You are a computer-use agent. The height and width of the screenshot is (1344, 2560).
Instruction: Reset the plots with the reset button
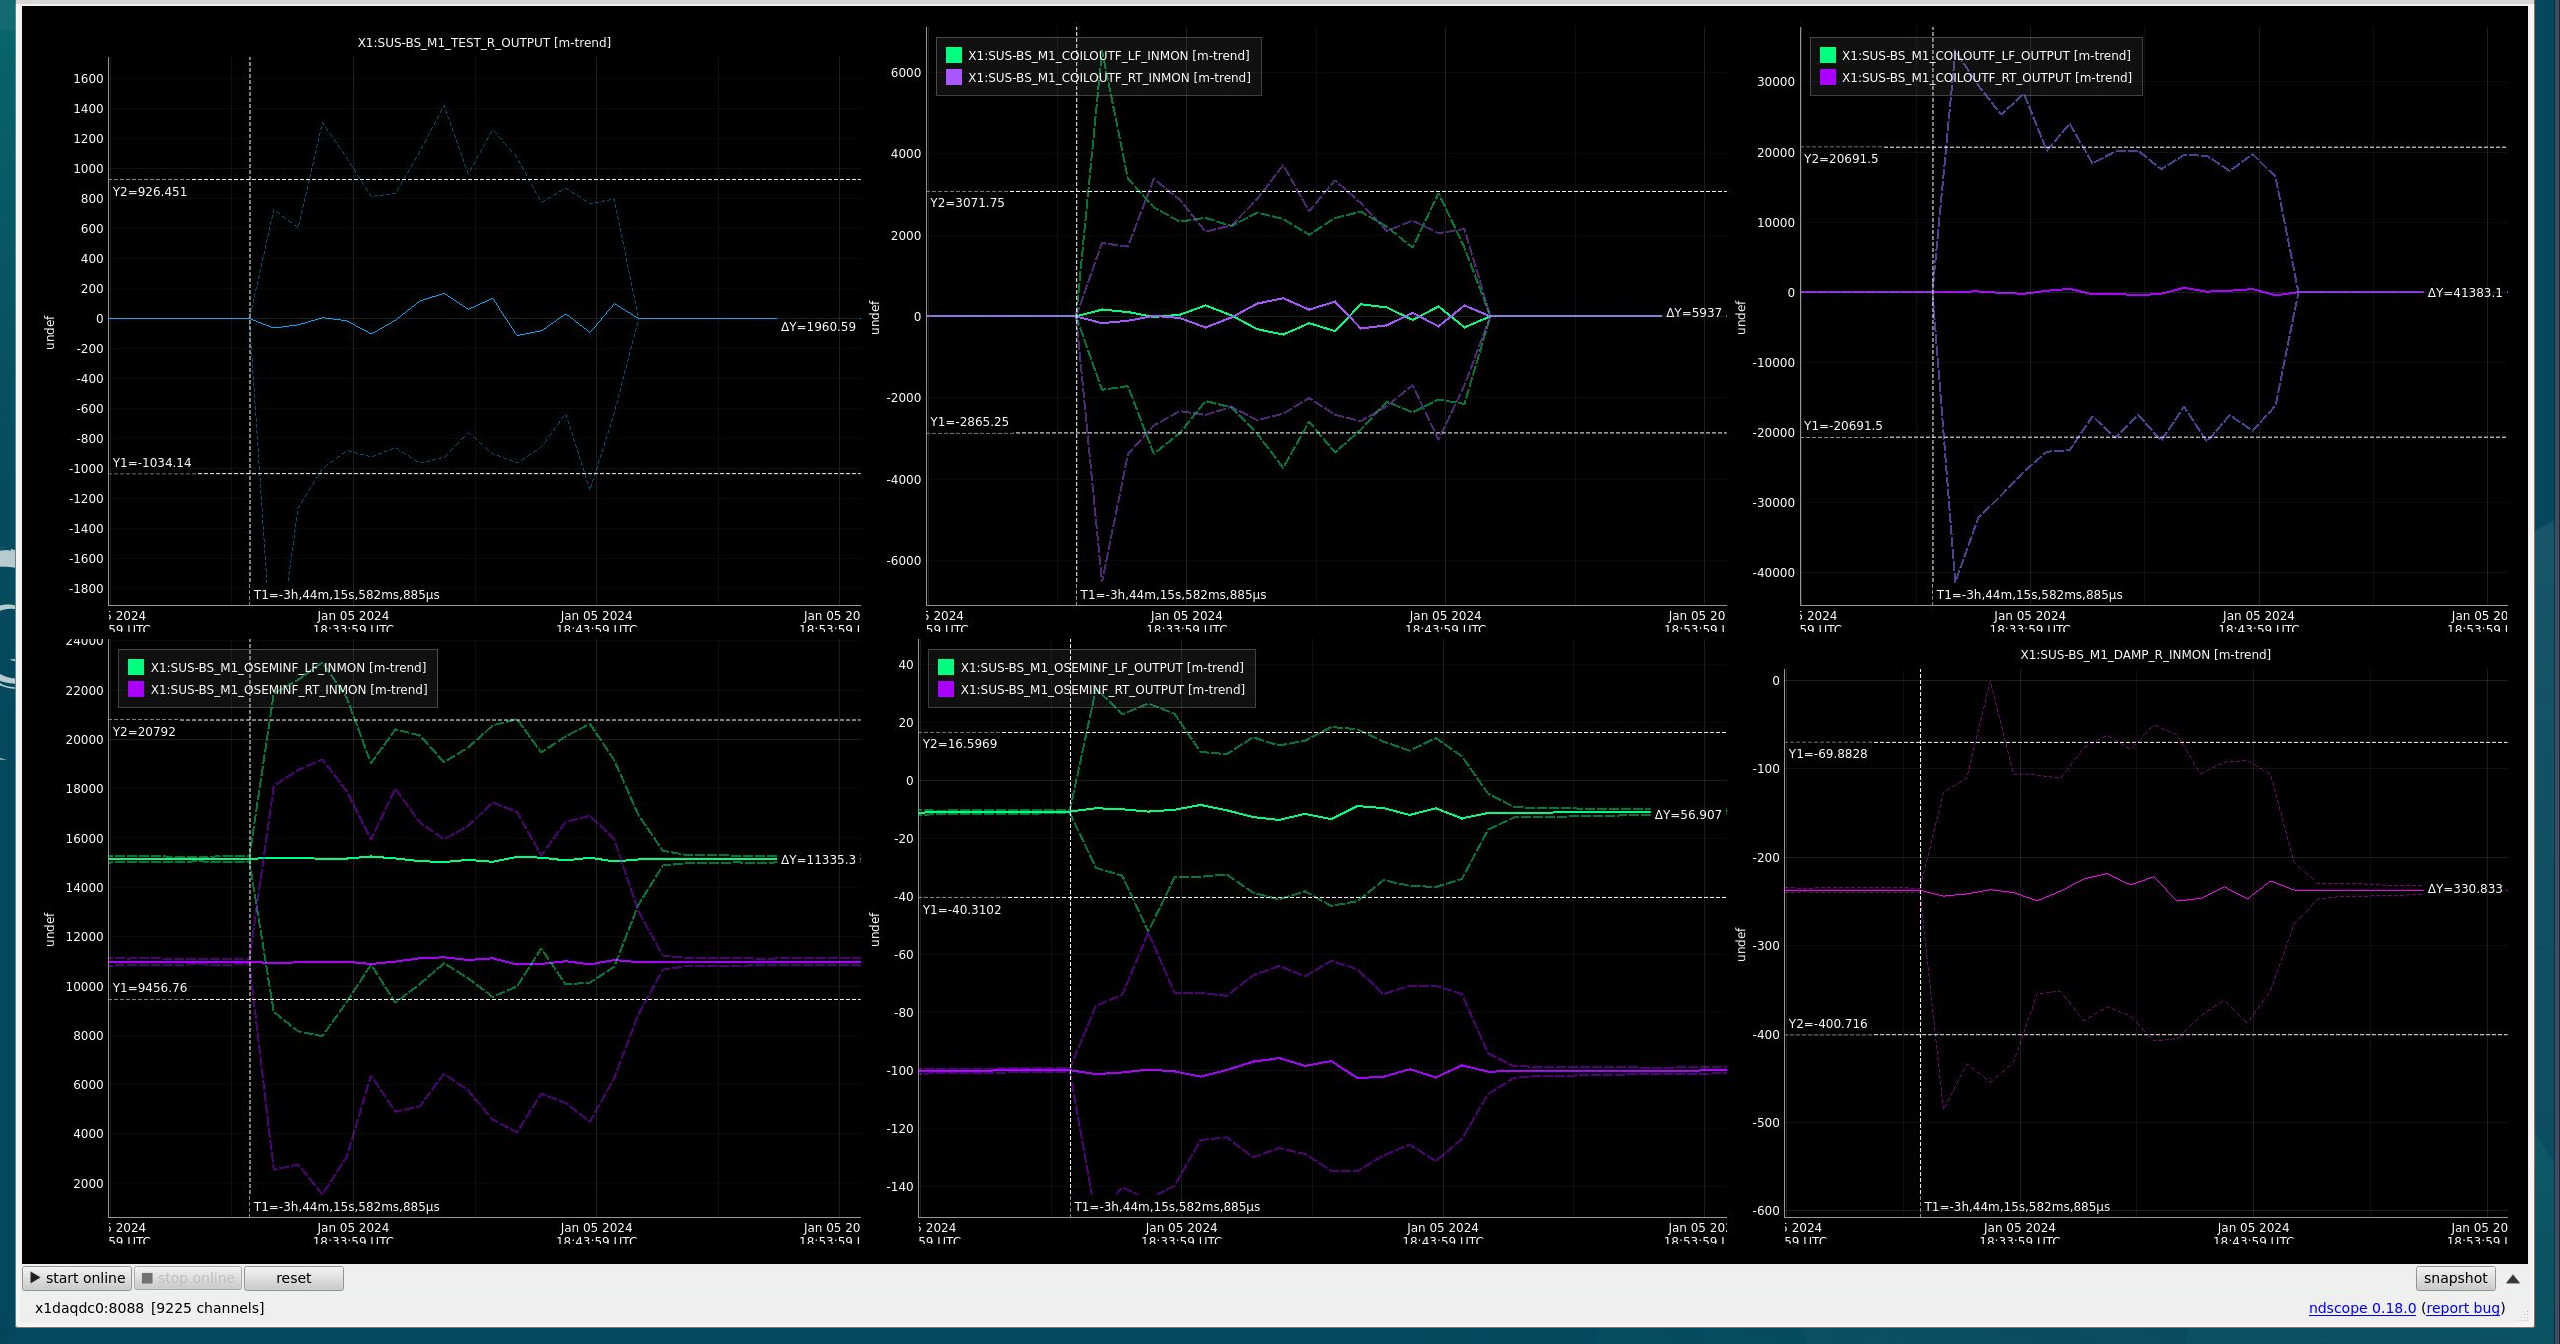click(x=293, y=1278)
